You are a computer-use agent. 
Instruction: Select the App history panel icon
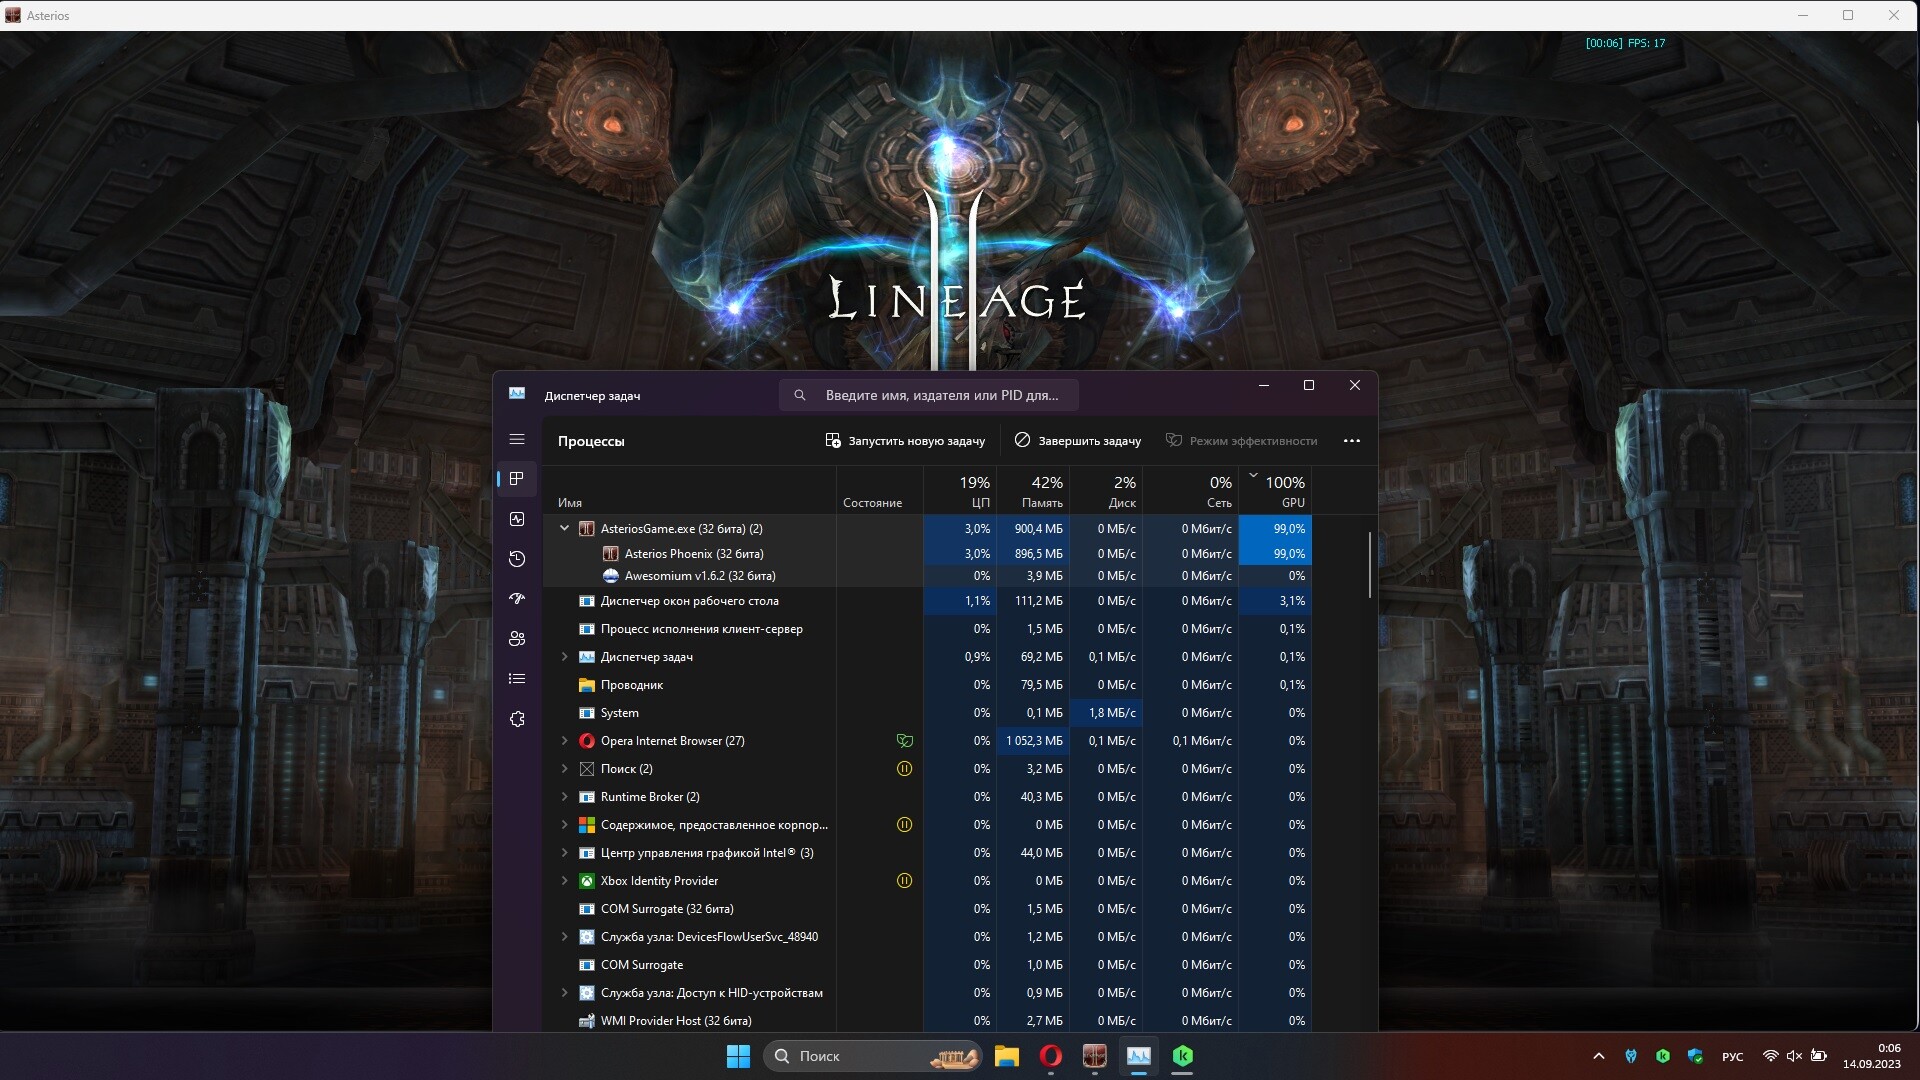[517, 558]
